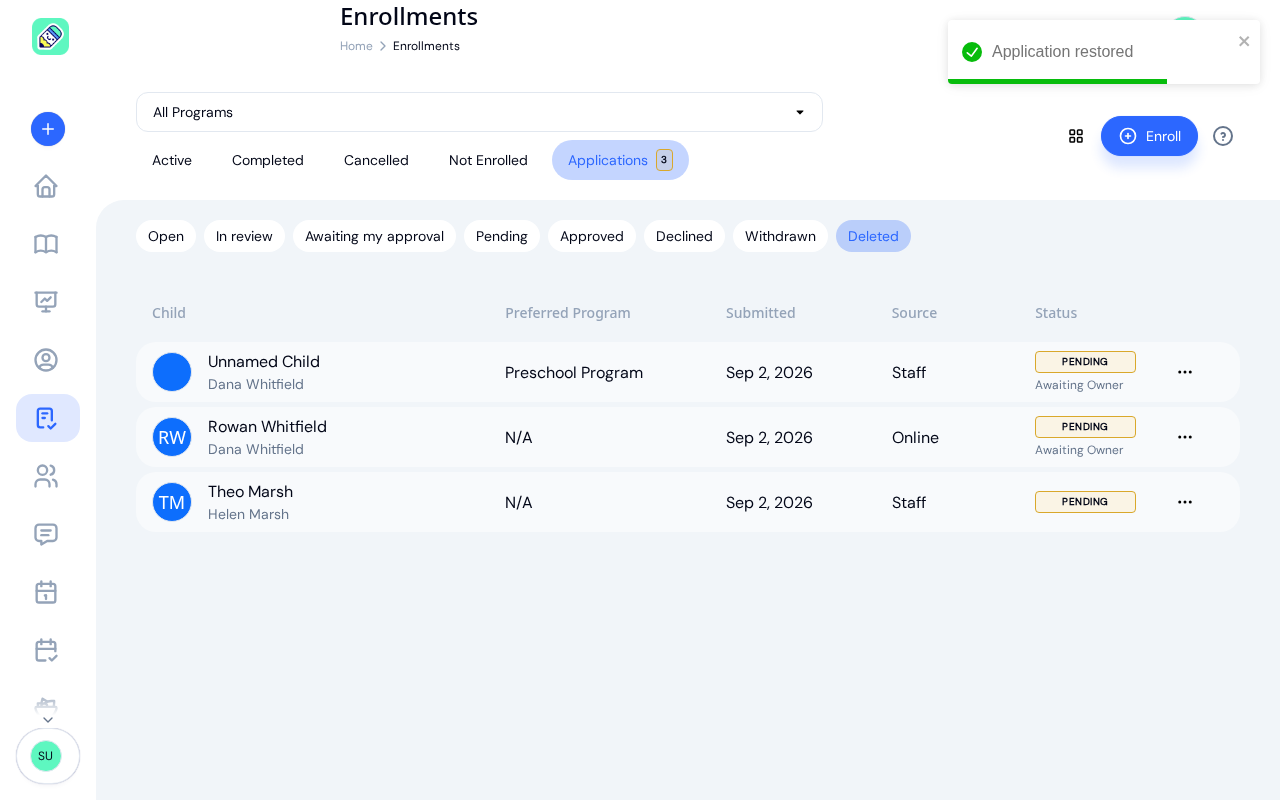Viewport: 1280px width, 800px height.
Task: Switch to the Cancelled tab
Action: [376, 160]
